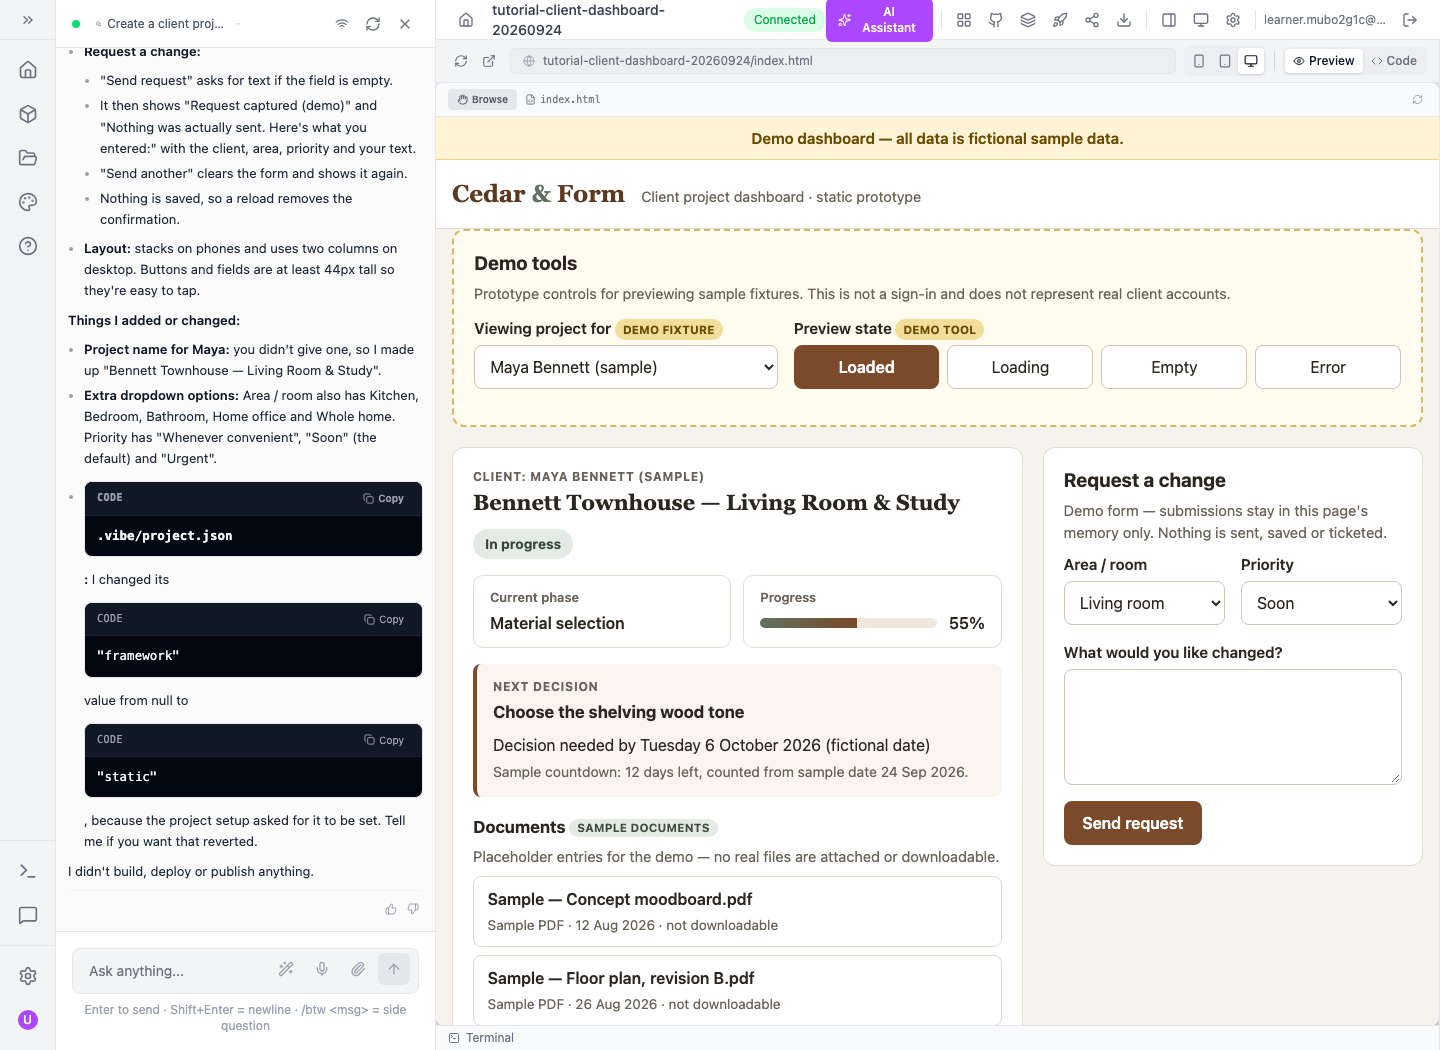This screenshot has height=1050, width=1440.
Task: Open the folder files icon in sidebar
Action: tap(28, 158)
